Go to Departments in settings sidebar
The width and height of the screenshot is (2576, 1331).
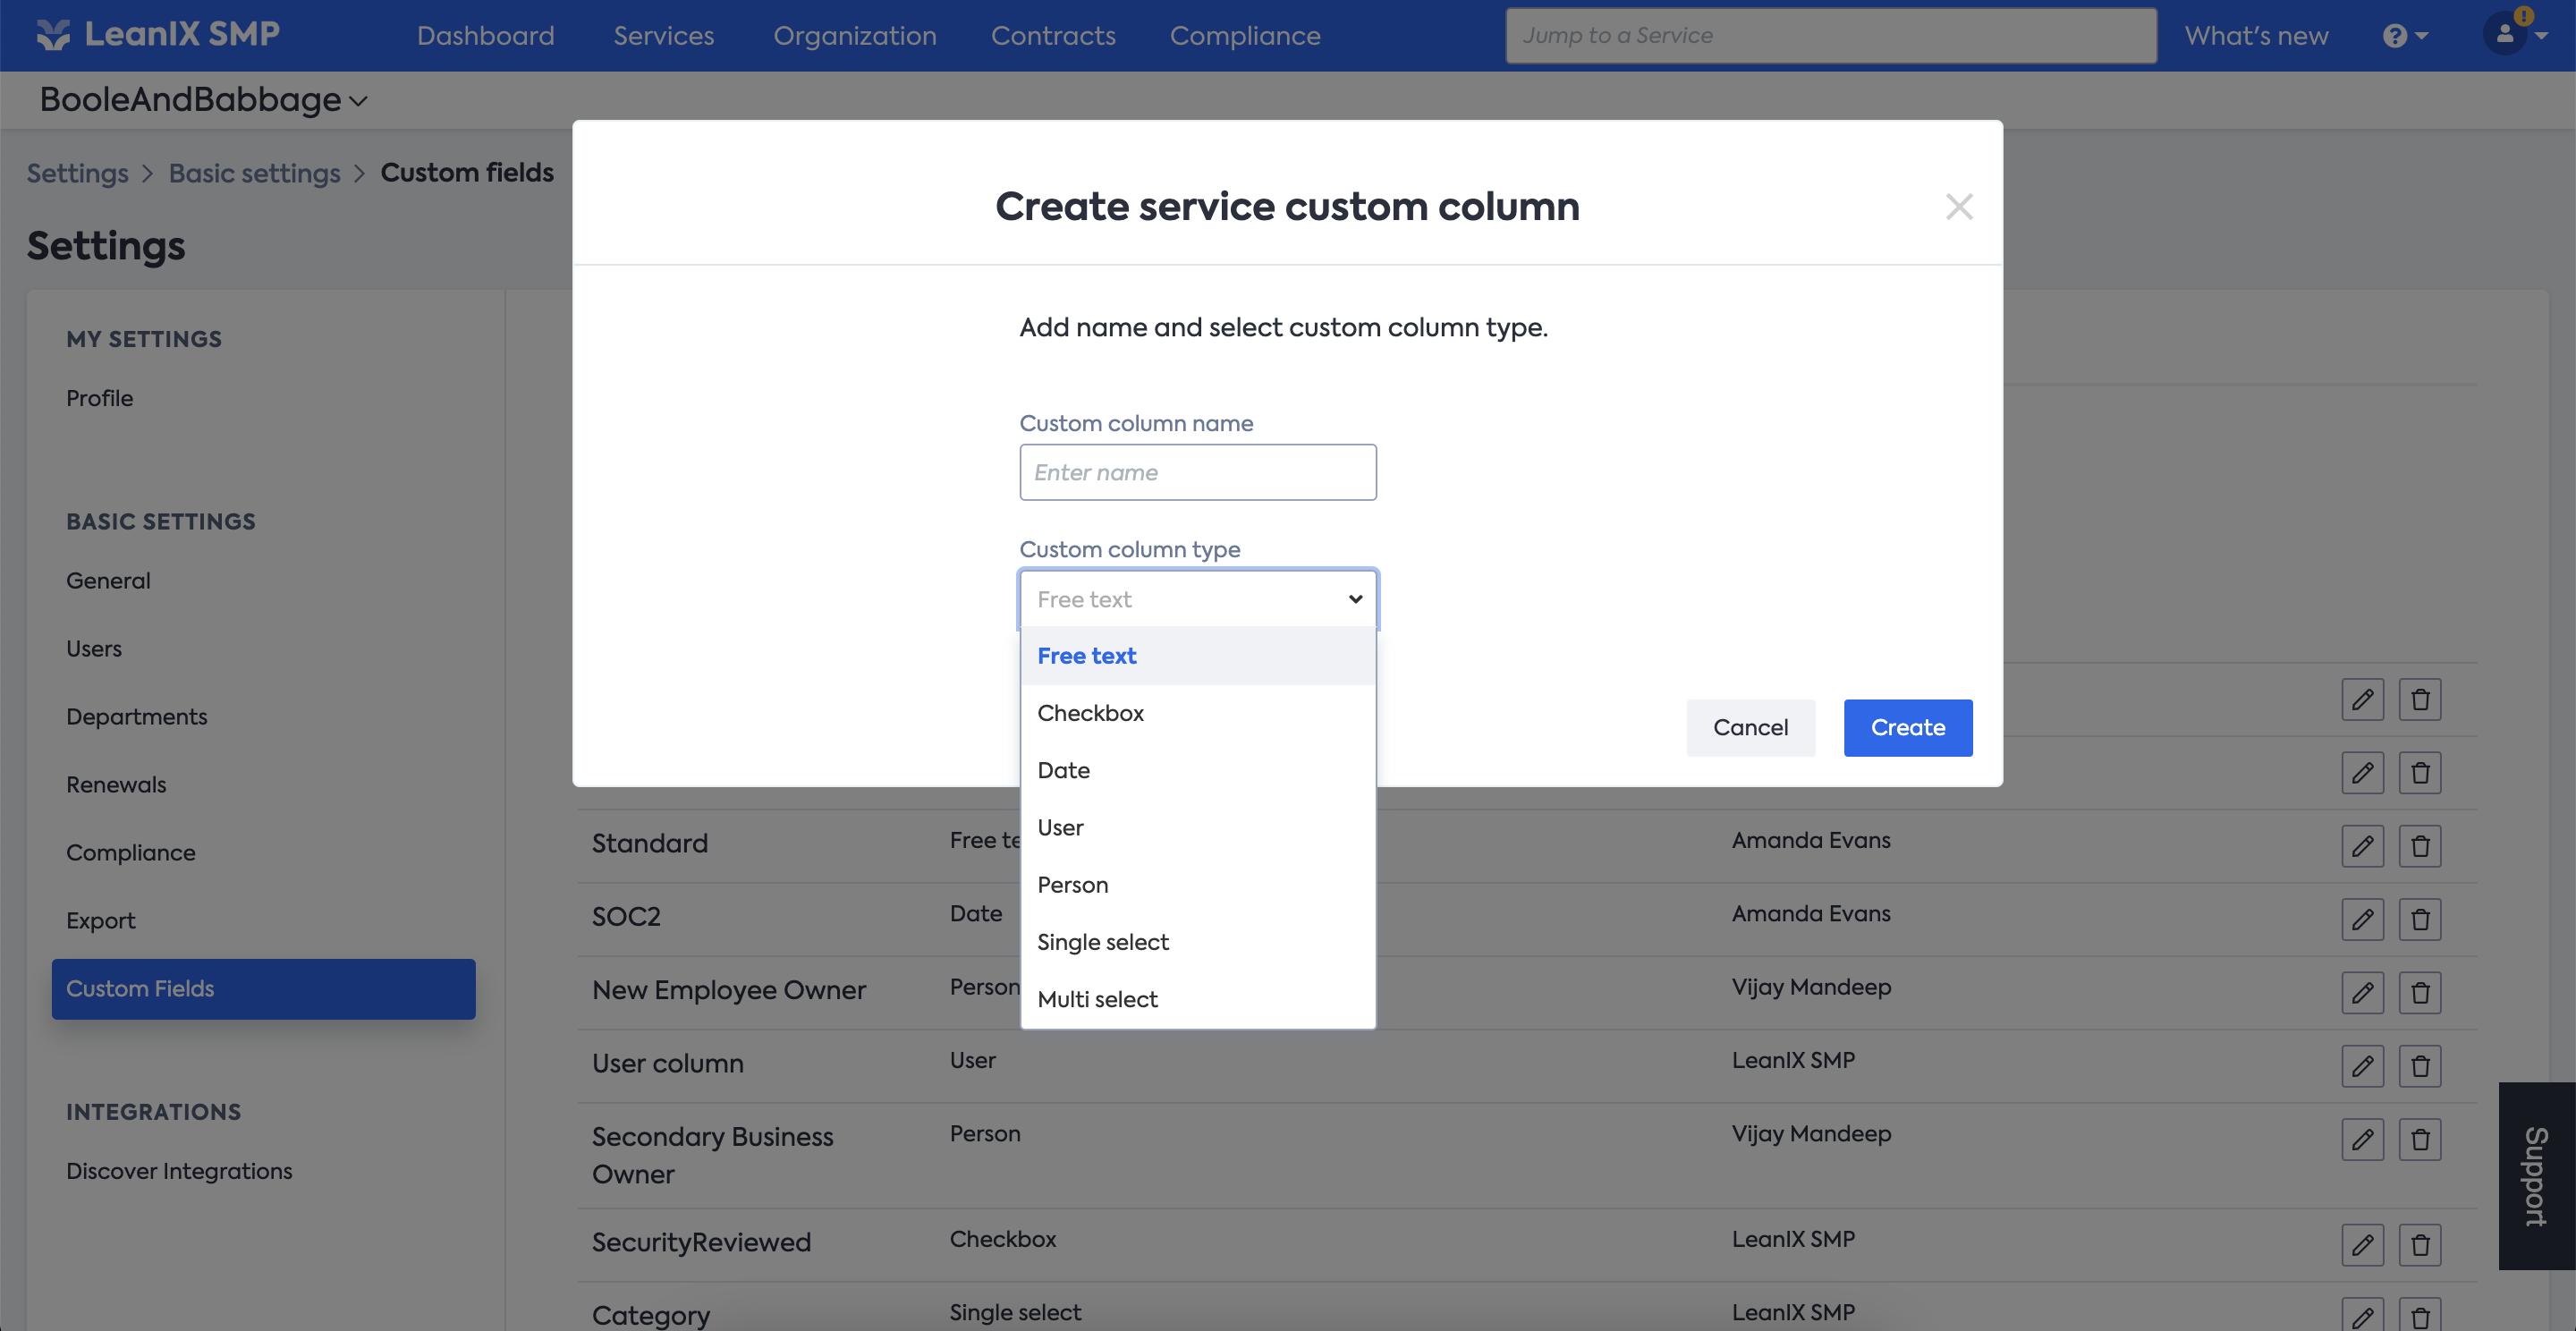tap(136, 716)
